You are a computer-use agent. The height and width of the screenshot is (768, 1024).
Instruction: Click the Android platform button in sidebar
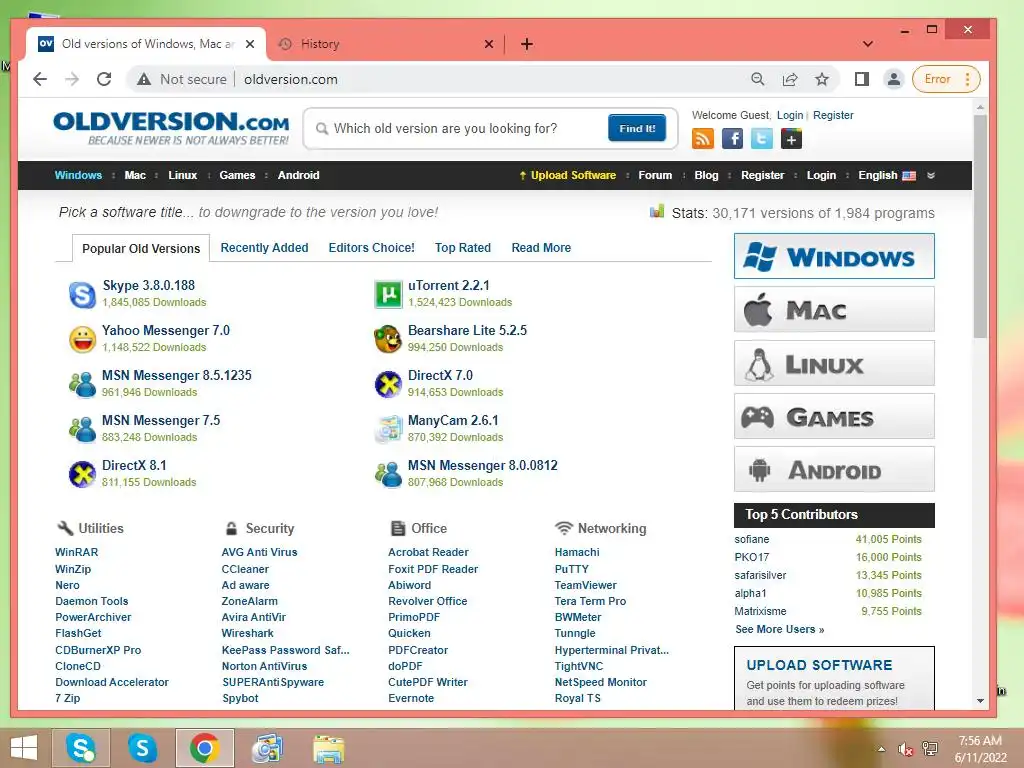pyautogui.click(x=835, y=469)
